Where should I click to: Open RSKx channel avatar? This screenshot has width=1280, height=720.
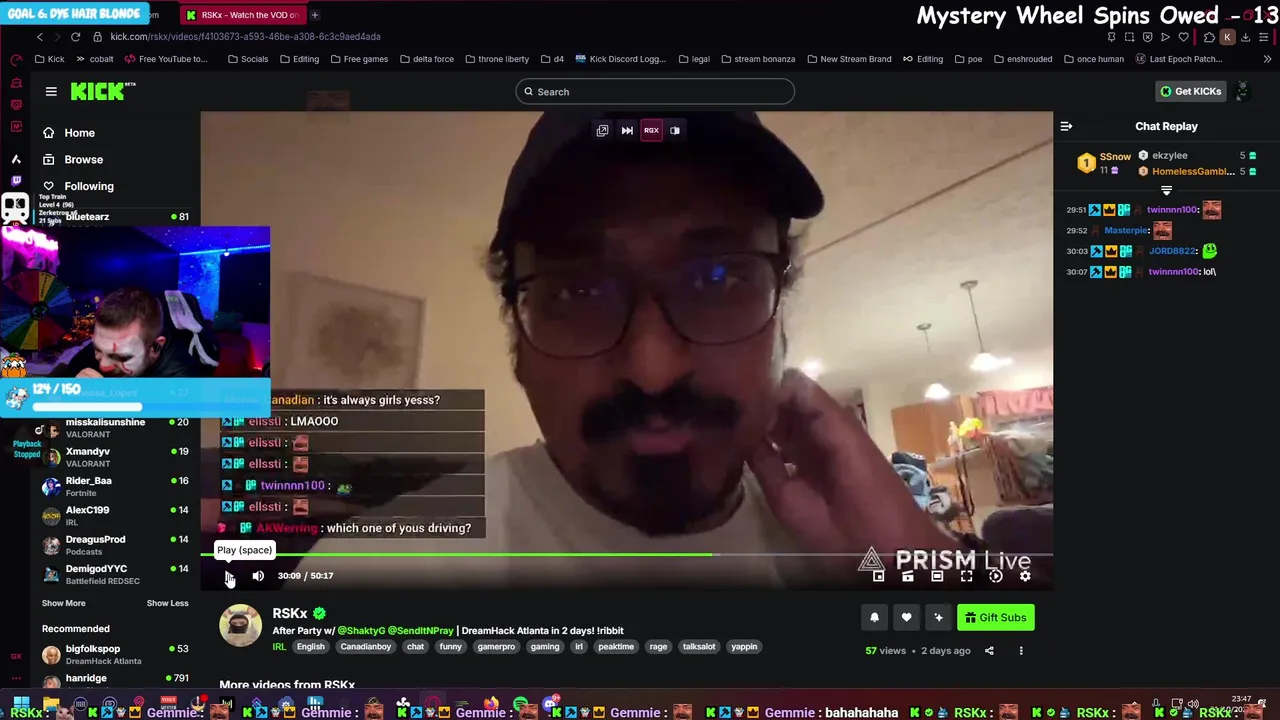240,626
